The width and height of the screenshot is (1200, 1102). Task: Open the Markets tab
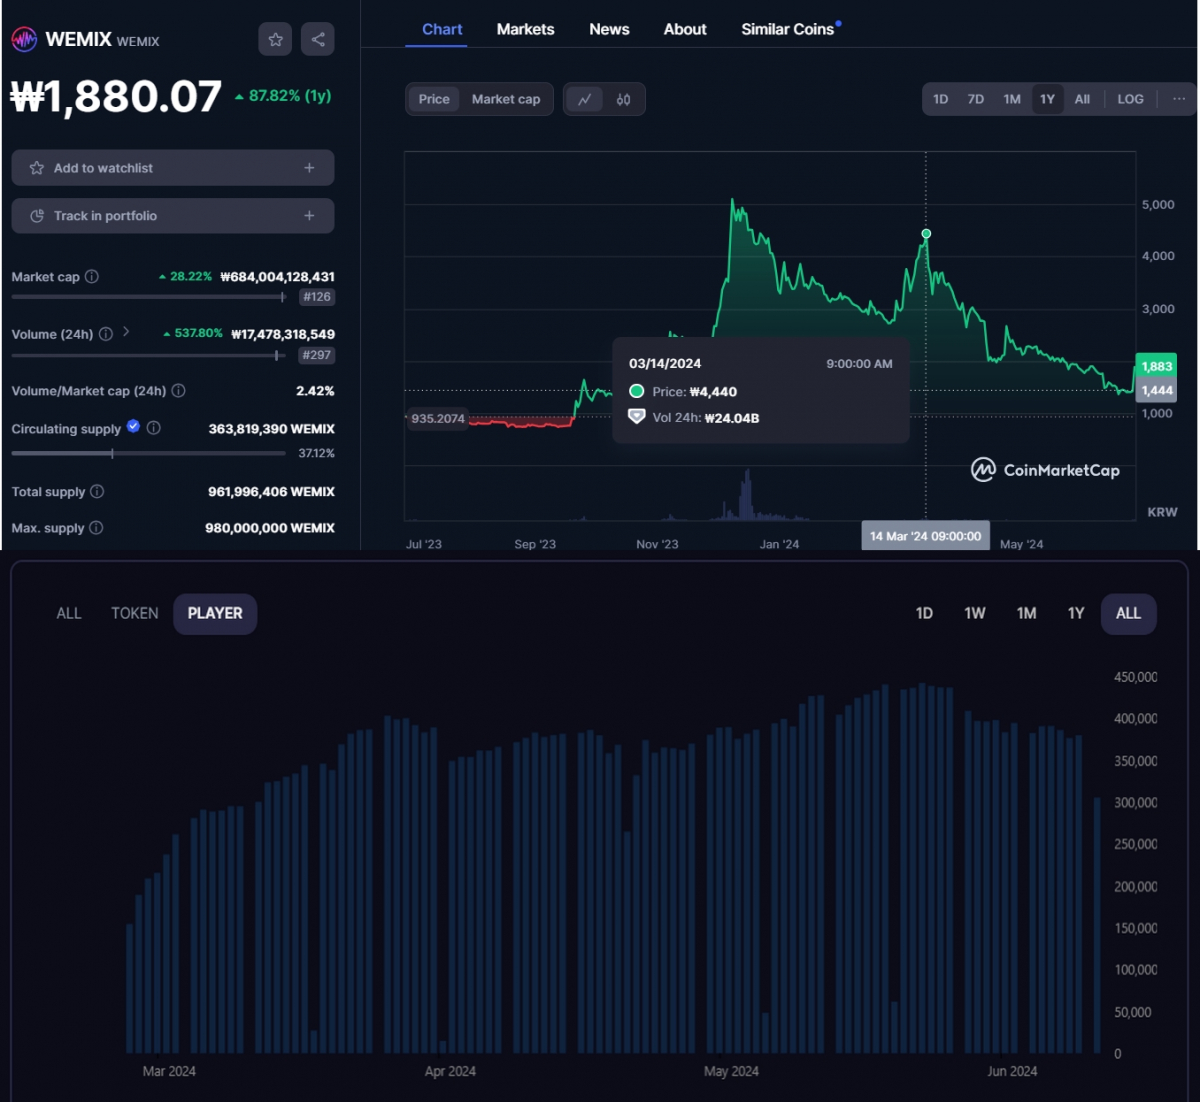[525, 29]
